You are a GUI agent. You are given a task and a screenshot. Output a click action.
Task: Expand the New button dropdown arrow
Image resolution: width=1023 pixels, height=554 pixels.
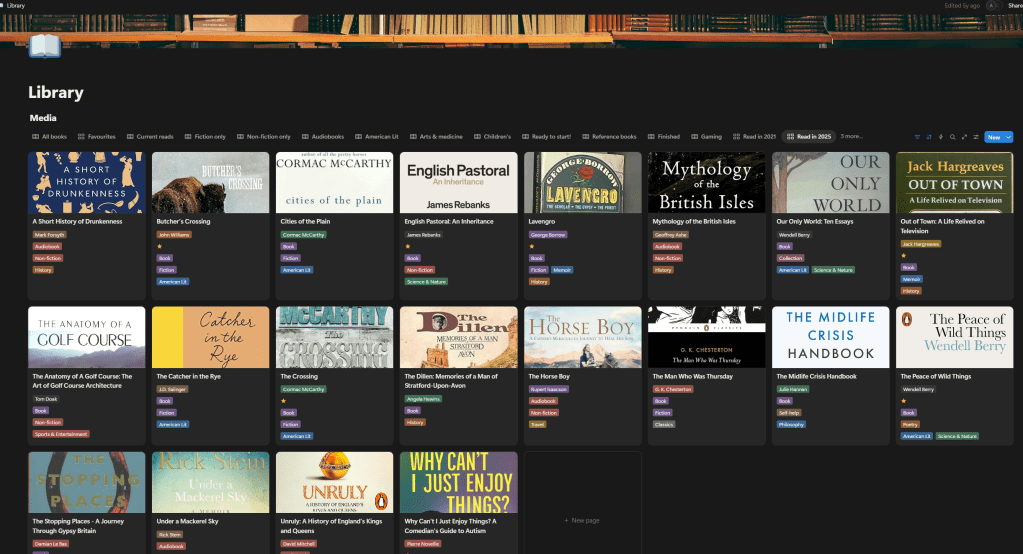pos(1008,137)
